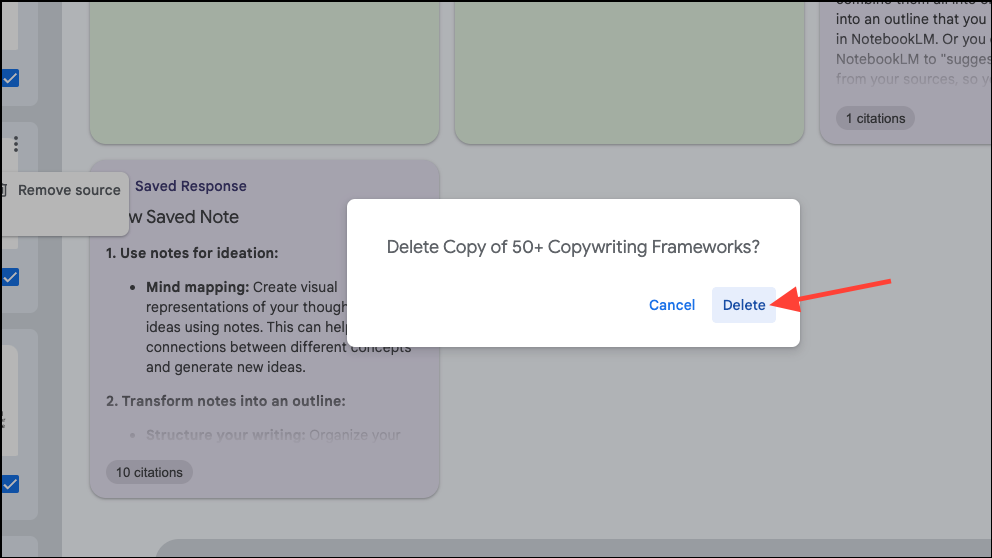This screenshot has height=558, width=992.
Task: Open the 1 citations chip
Action: coord(875,118)
